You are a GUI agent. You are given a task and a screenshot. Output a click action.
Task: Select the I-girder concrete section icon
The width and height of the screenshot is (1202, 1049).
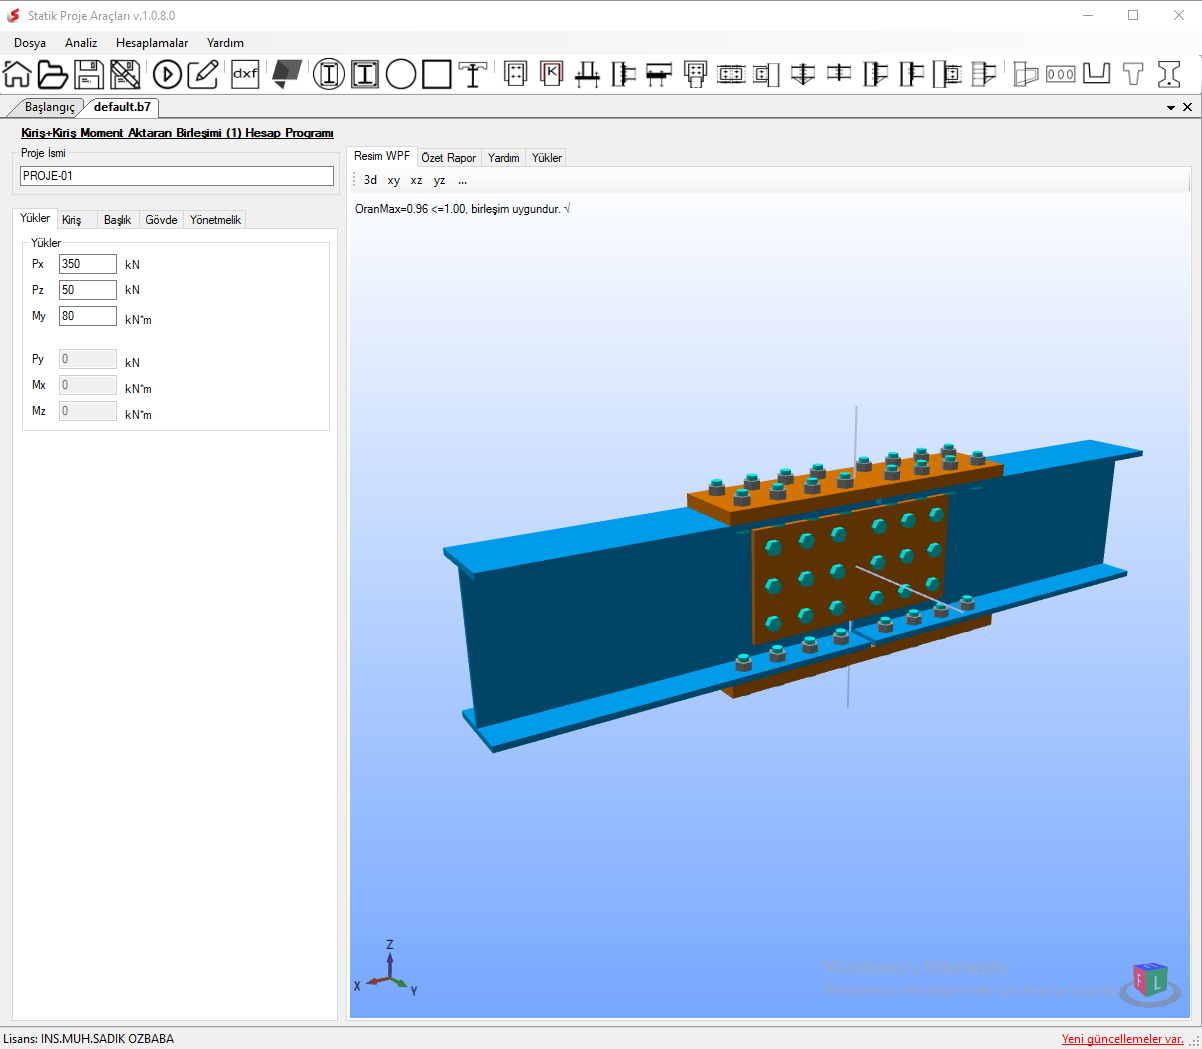point(1169,74)
